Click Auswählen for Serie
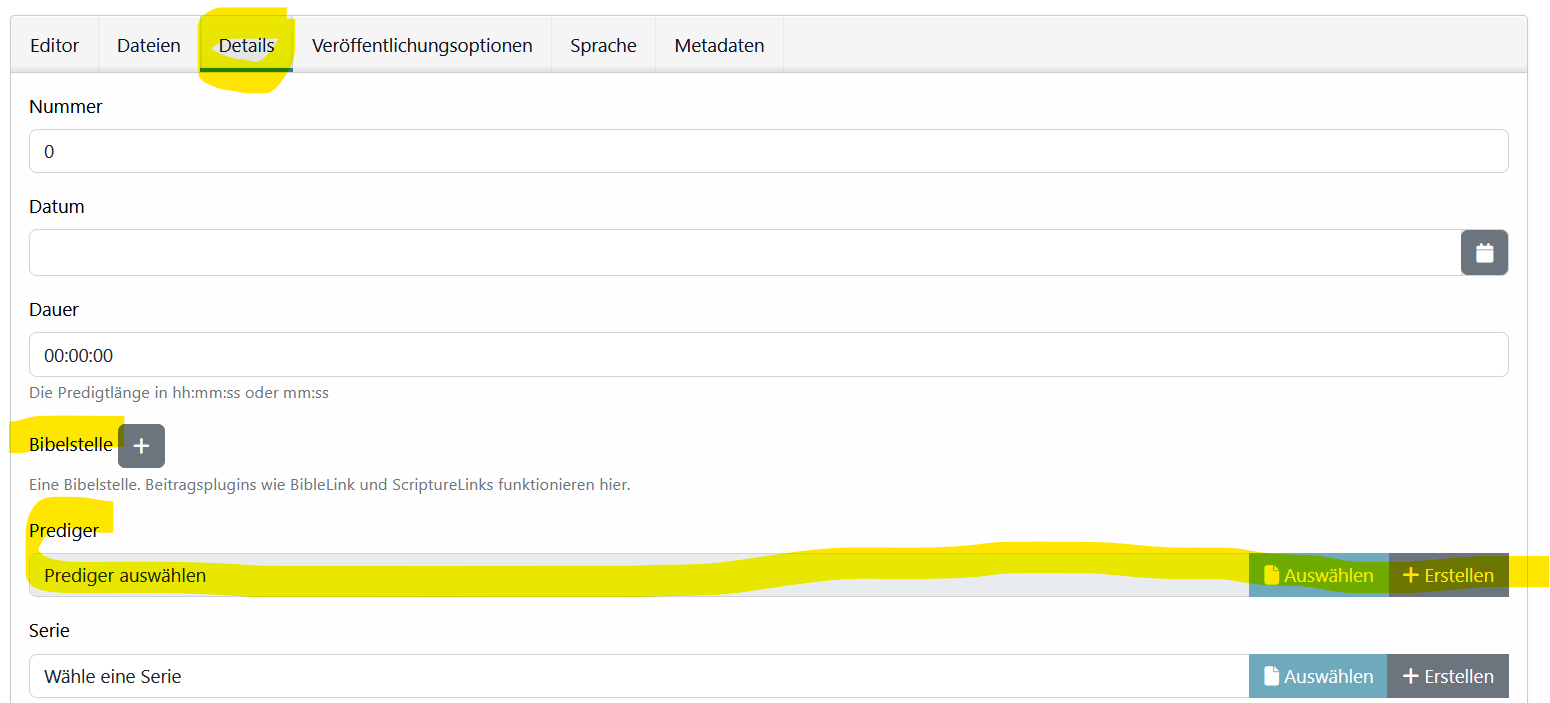This screenshot has width=1550, height=703. (x=1318, y=676)
